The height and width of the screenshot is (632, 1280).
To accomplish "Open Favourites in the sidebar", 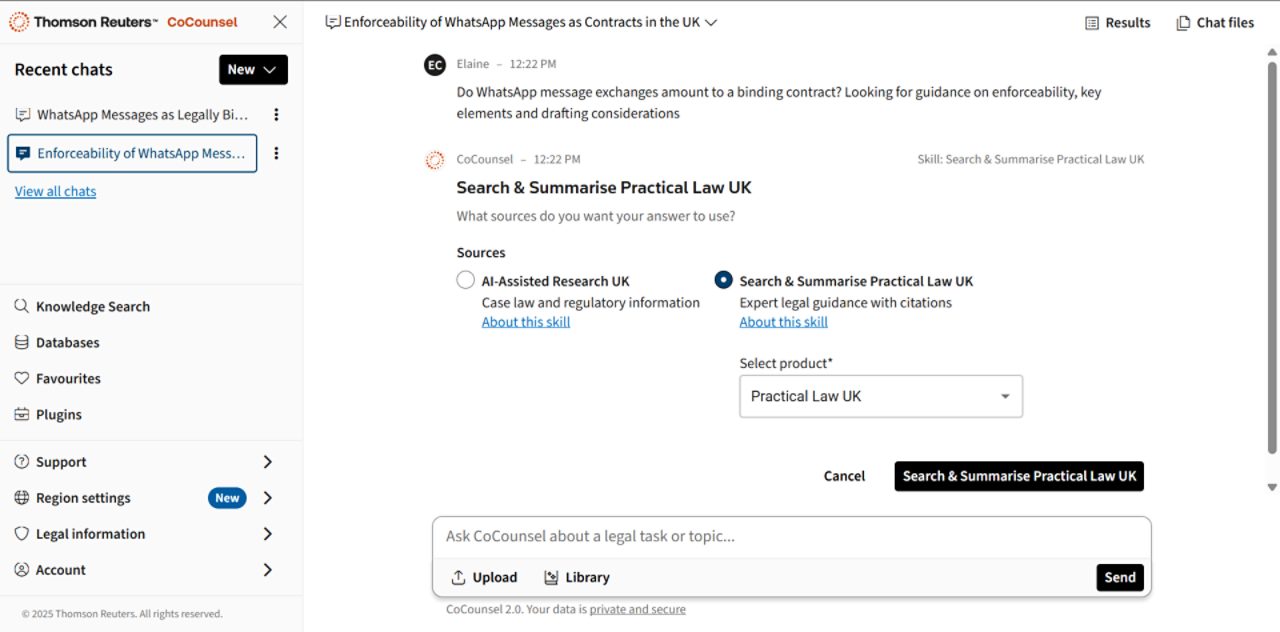I will [68, 378].
